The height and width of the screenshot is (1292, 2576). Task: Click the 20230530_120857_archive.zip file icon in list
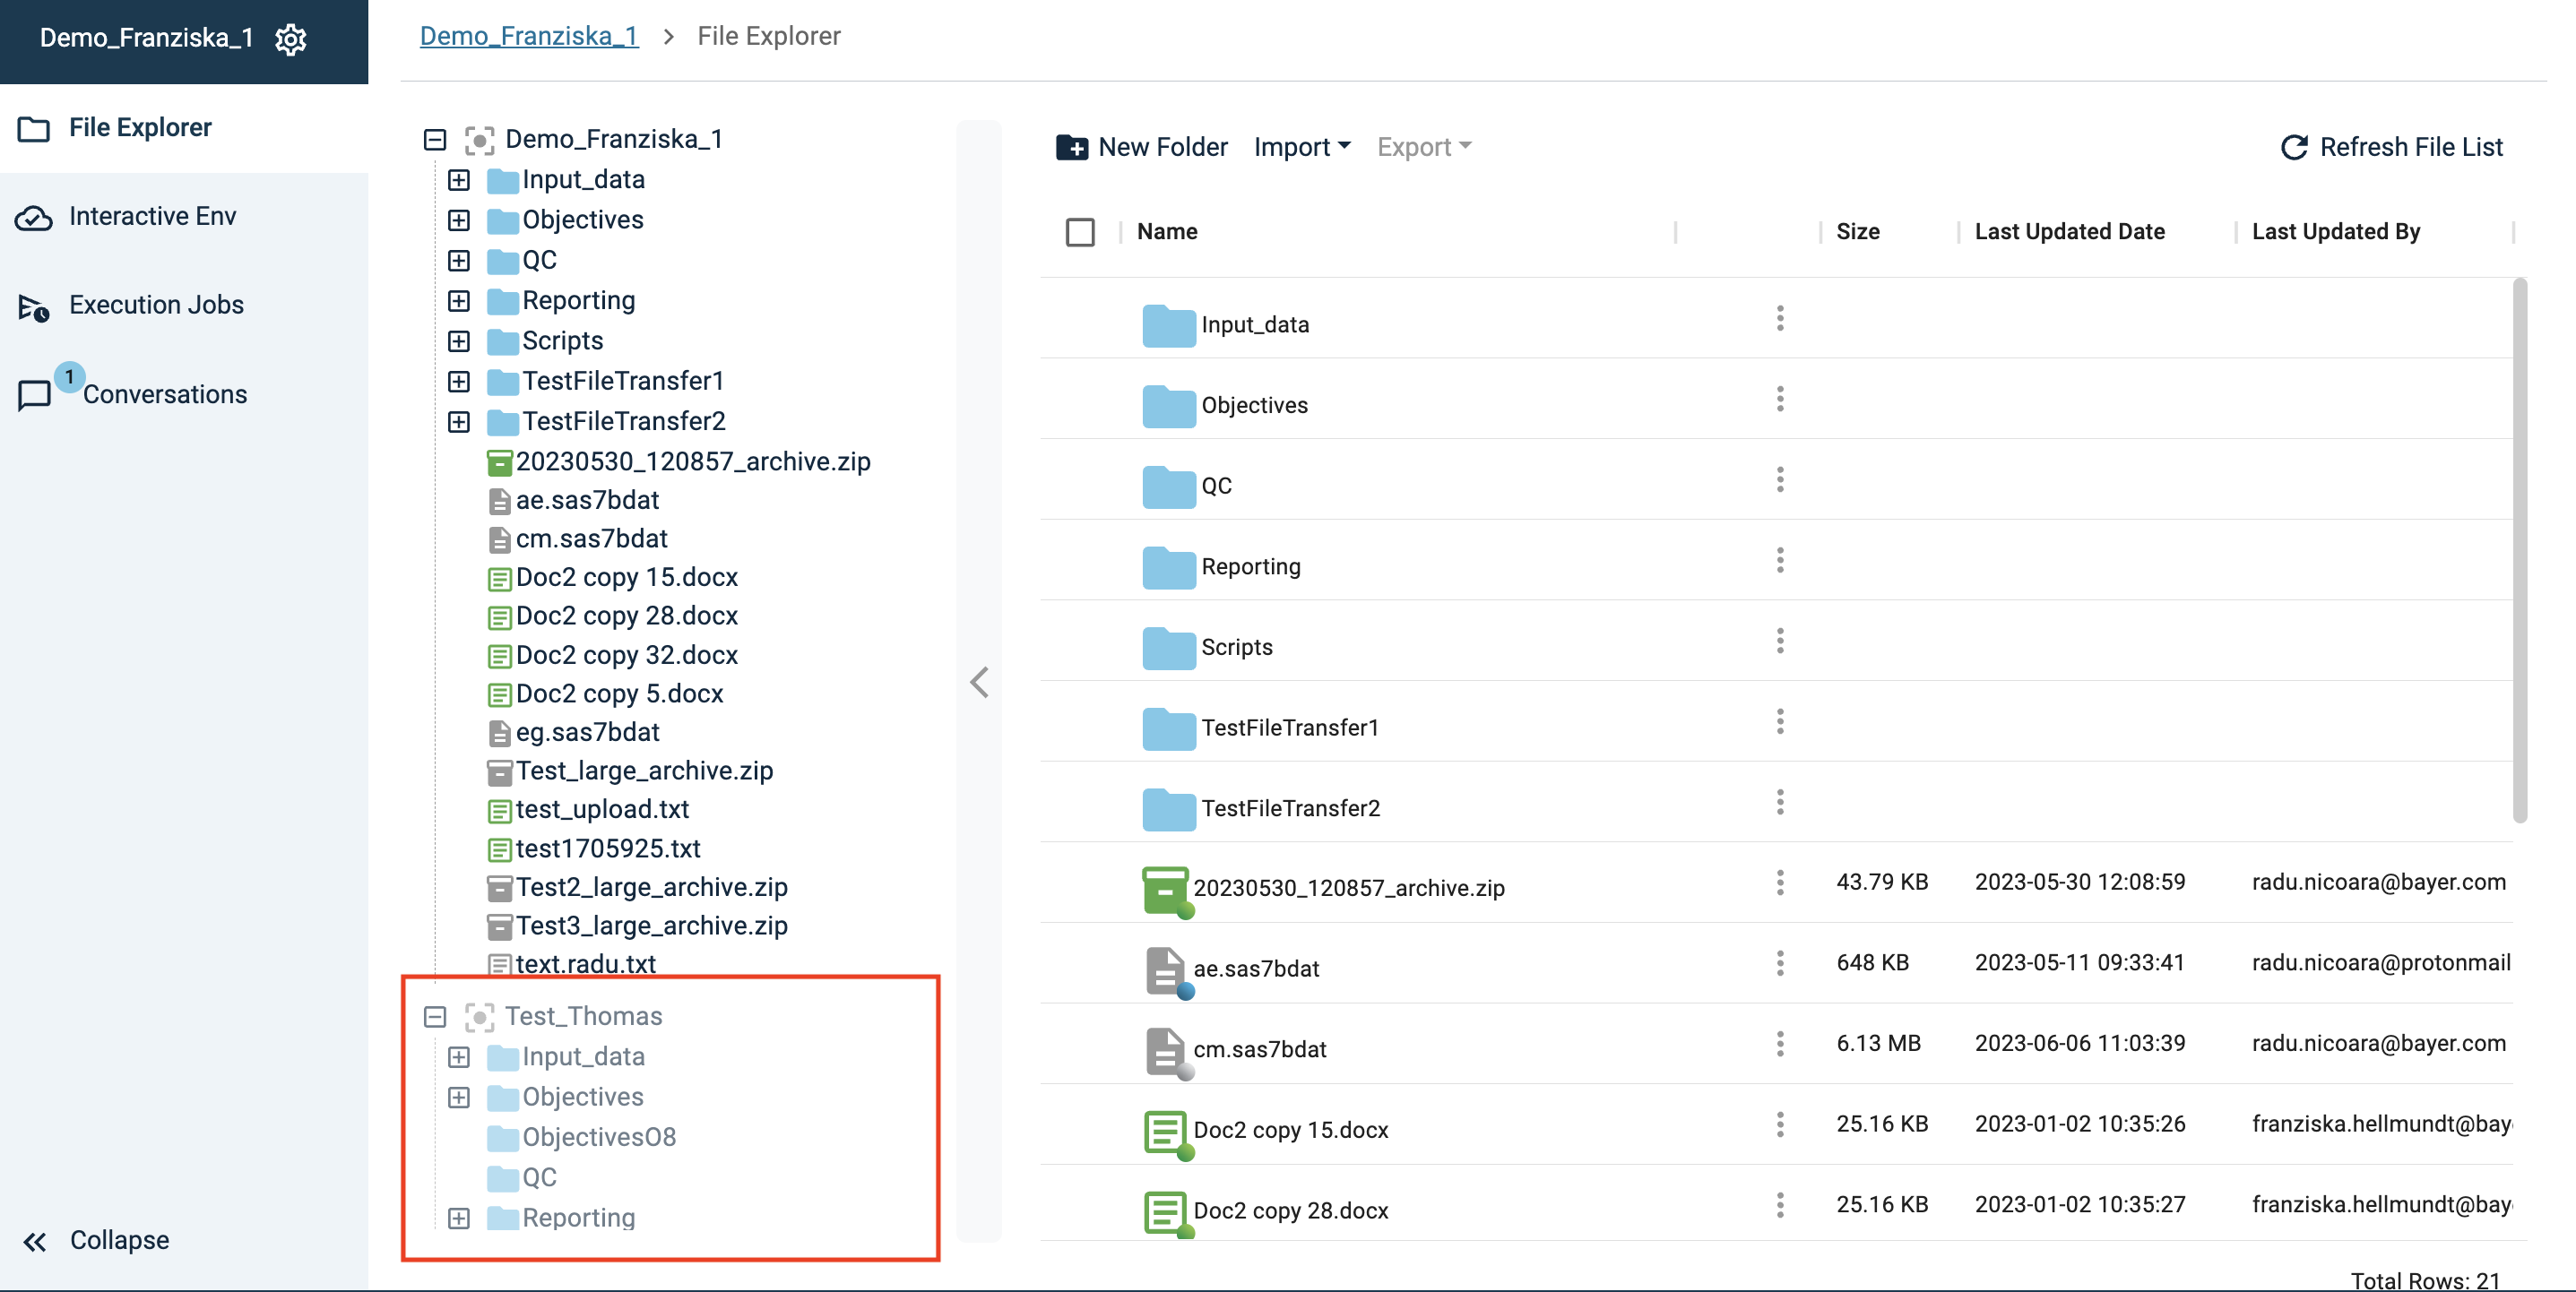tap(1164, 888)
